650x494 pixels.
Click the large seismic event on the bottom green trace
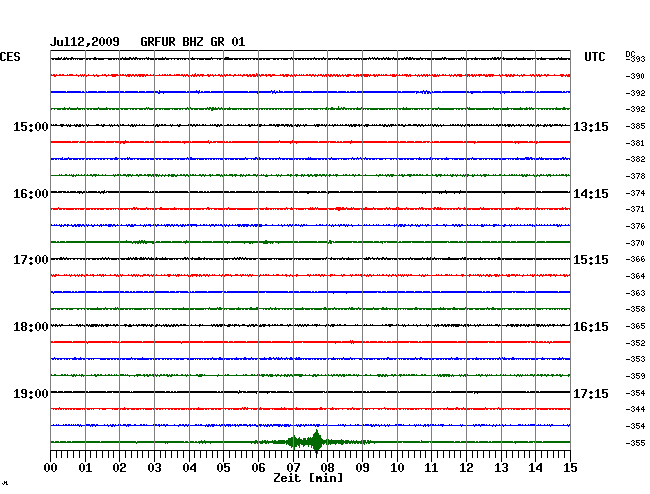pyautogui.click(x=313, y=442)
